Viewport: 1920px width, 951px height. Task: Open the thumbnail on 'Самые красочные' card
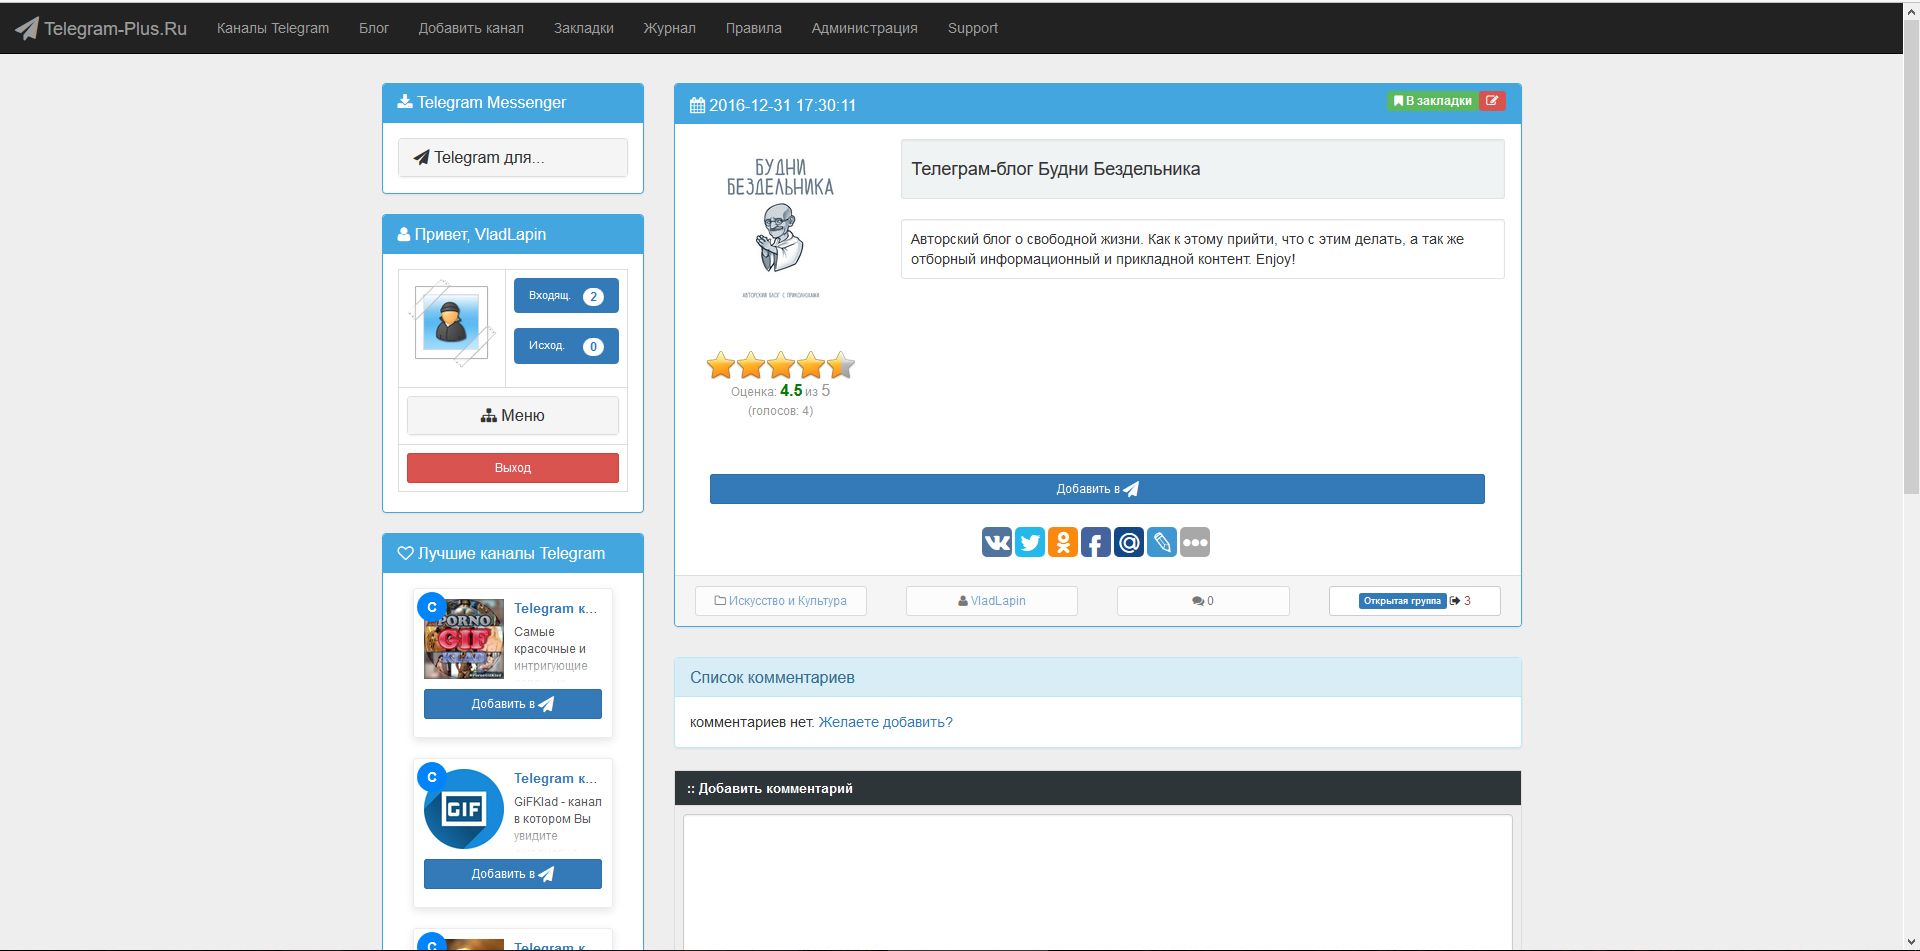point(464,639)
